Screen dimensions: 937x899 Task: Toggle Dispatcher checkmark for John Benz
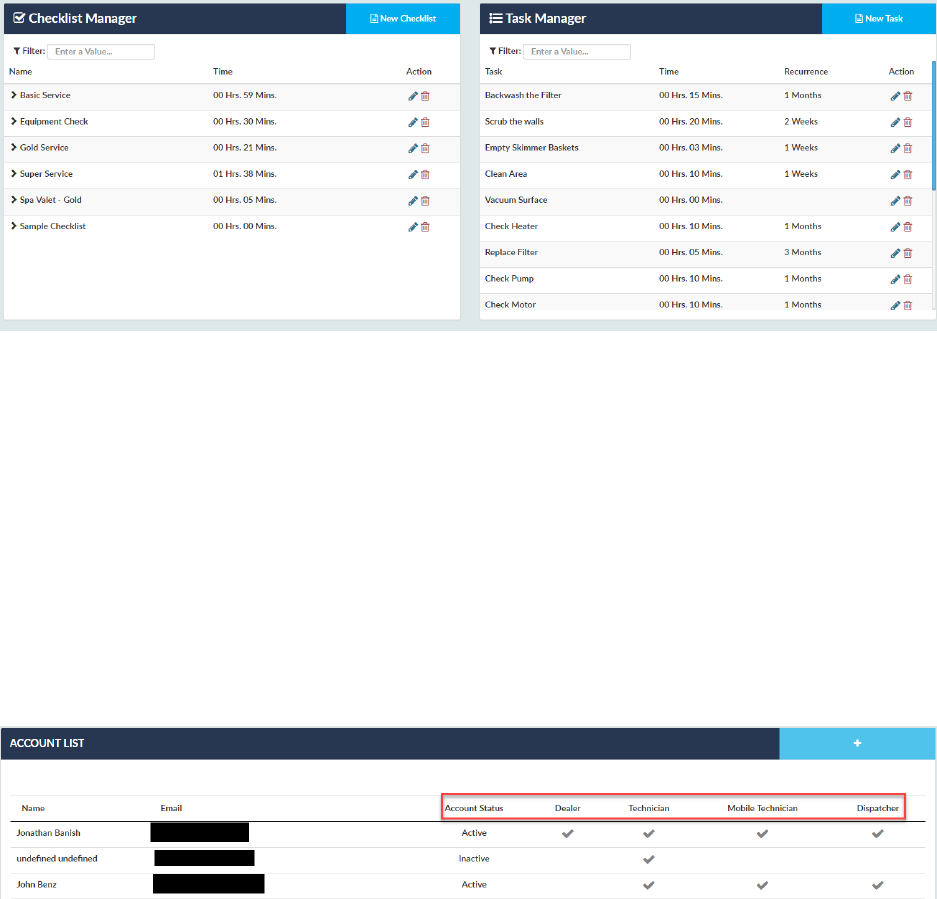coord(877,885)
